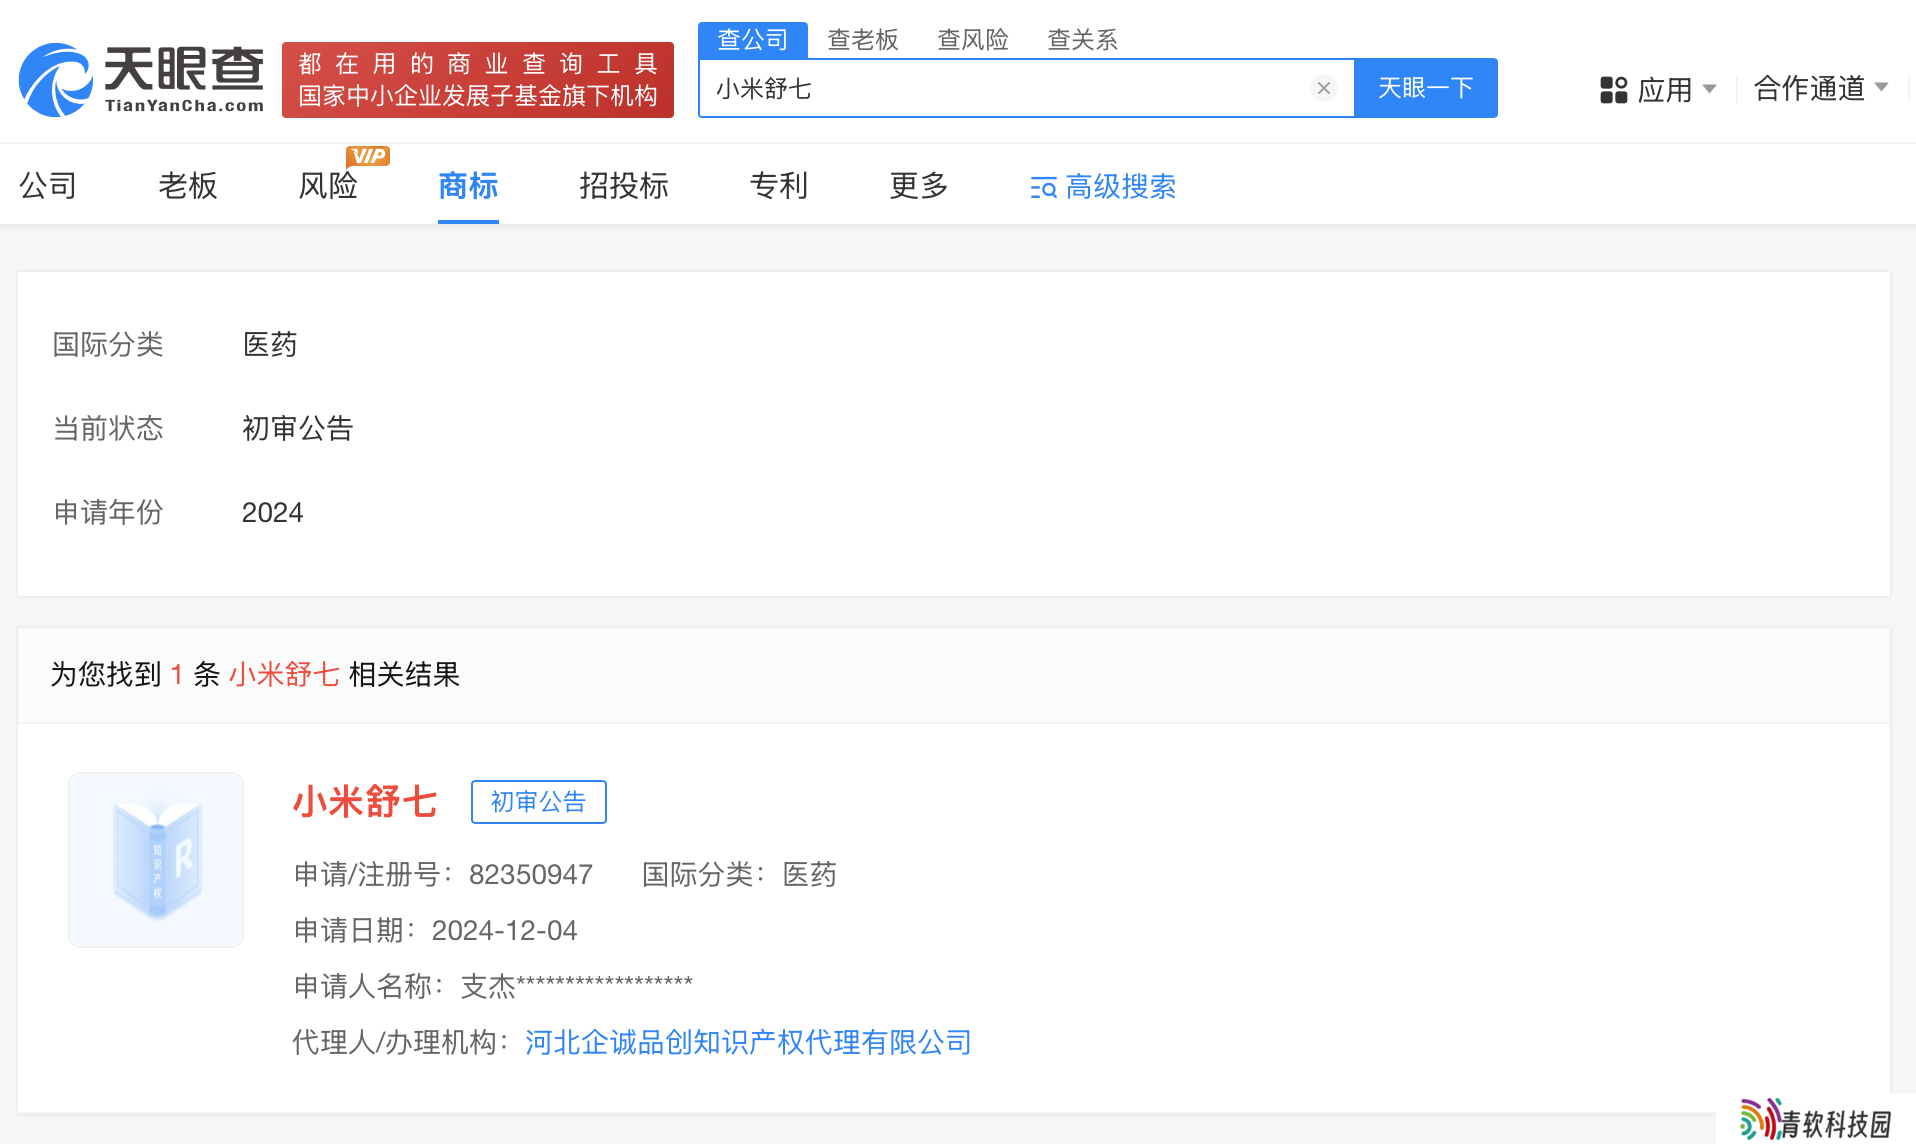Select 医药 in the 国际分类 filter
Viewport: 1916px width, 1144px height.
(x=270, y=345)
